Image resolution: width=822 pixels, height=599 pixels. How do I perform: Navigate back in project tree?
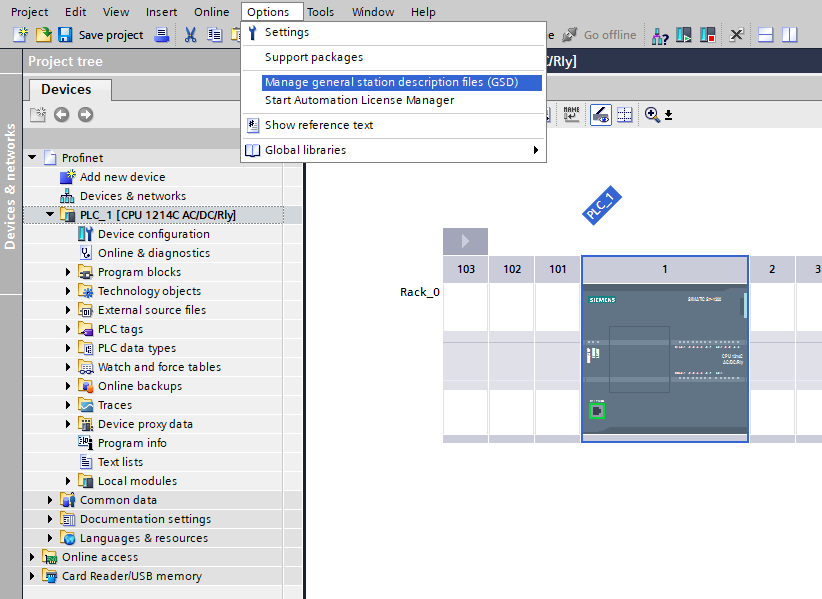coord(62,115)
